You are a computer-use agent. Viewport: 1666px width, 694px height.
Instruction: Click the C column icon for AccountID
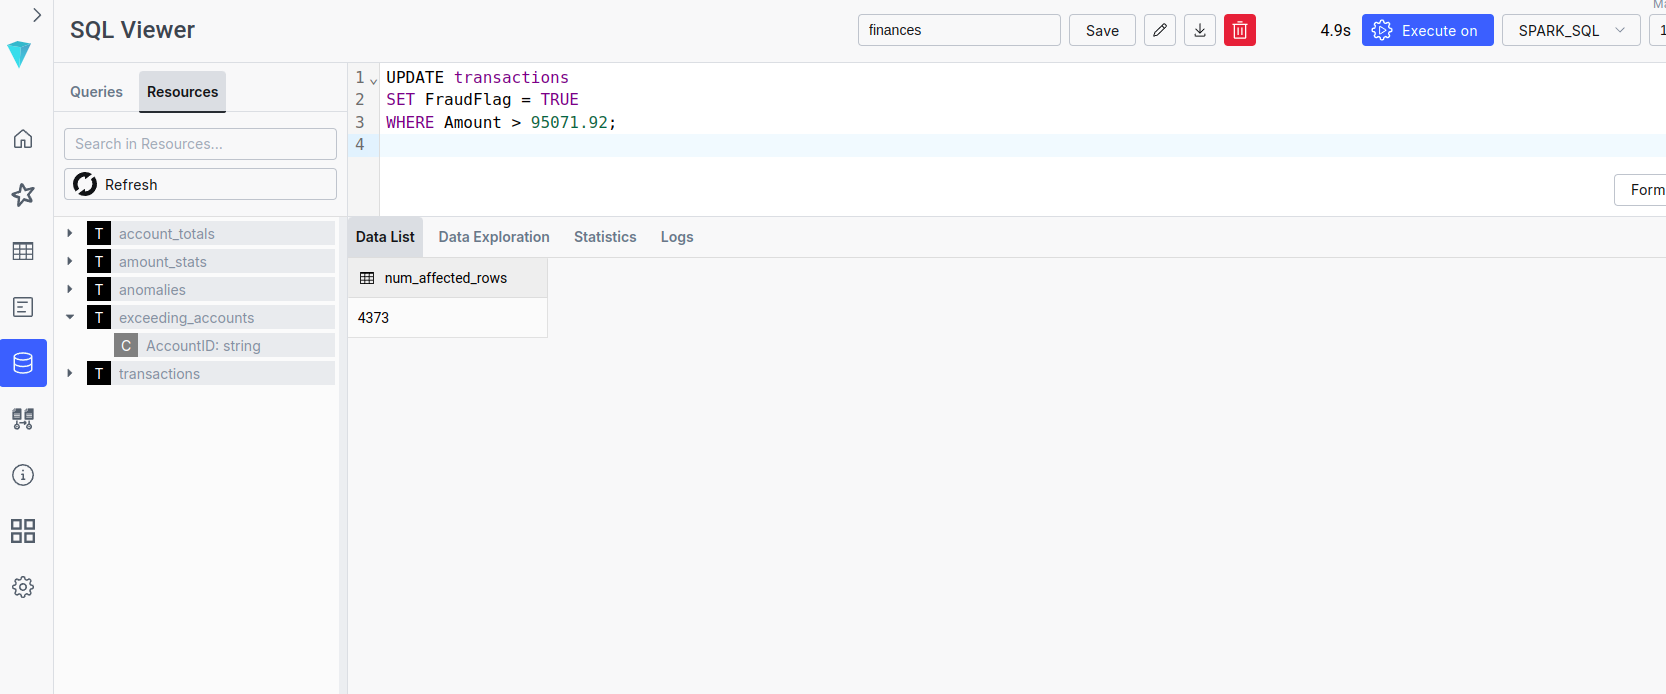click(x=126, y=345)
